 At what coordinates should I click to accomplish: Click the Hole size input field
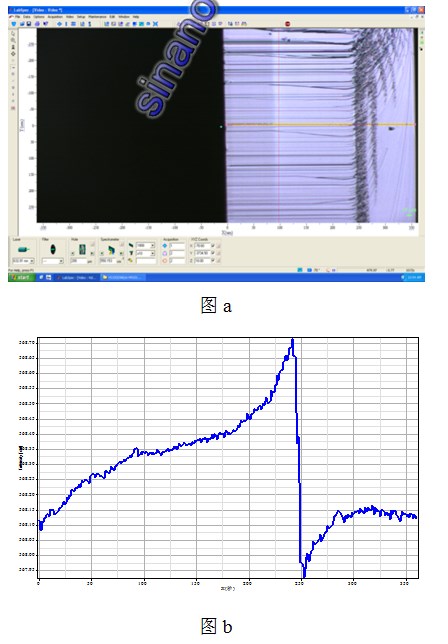pos(78,261)
